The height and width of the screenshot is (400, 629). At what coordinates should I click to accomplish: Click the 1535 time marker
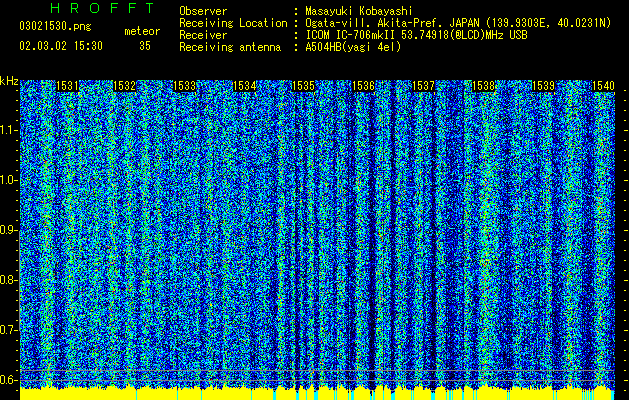pyautogui.click(x=303, y=86)
